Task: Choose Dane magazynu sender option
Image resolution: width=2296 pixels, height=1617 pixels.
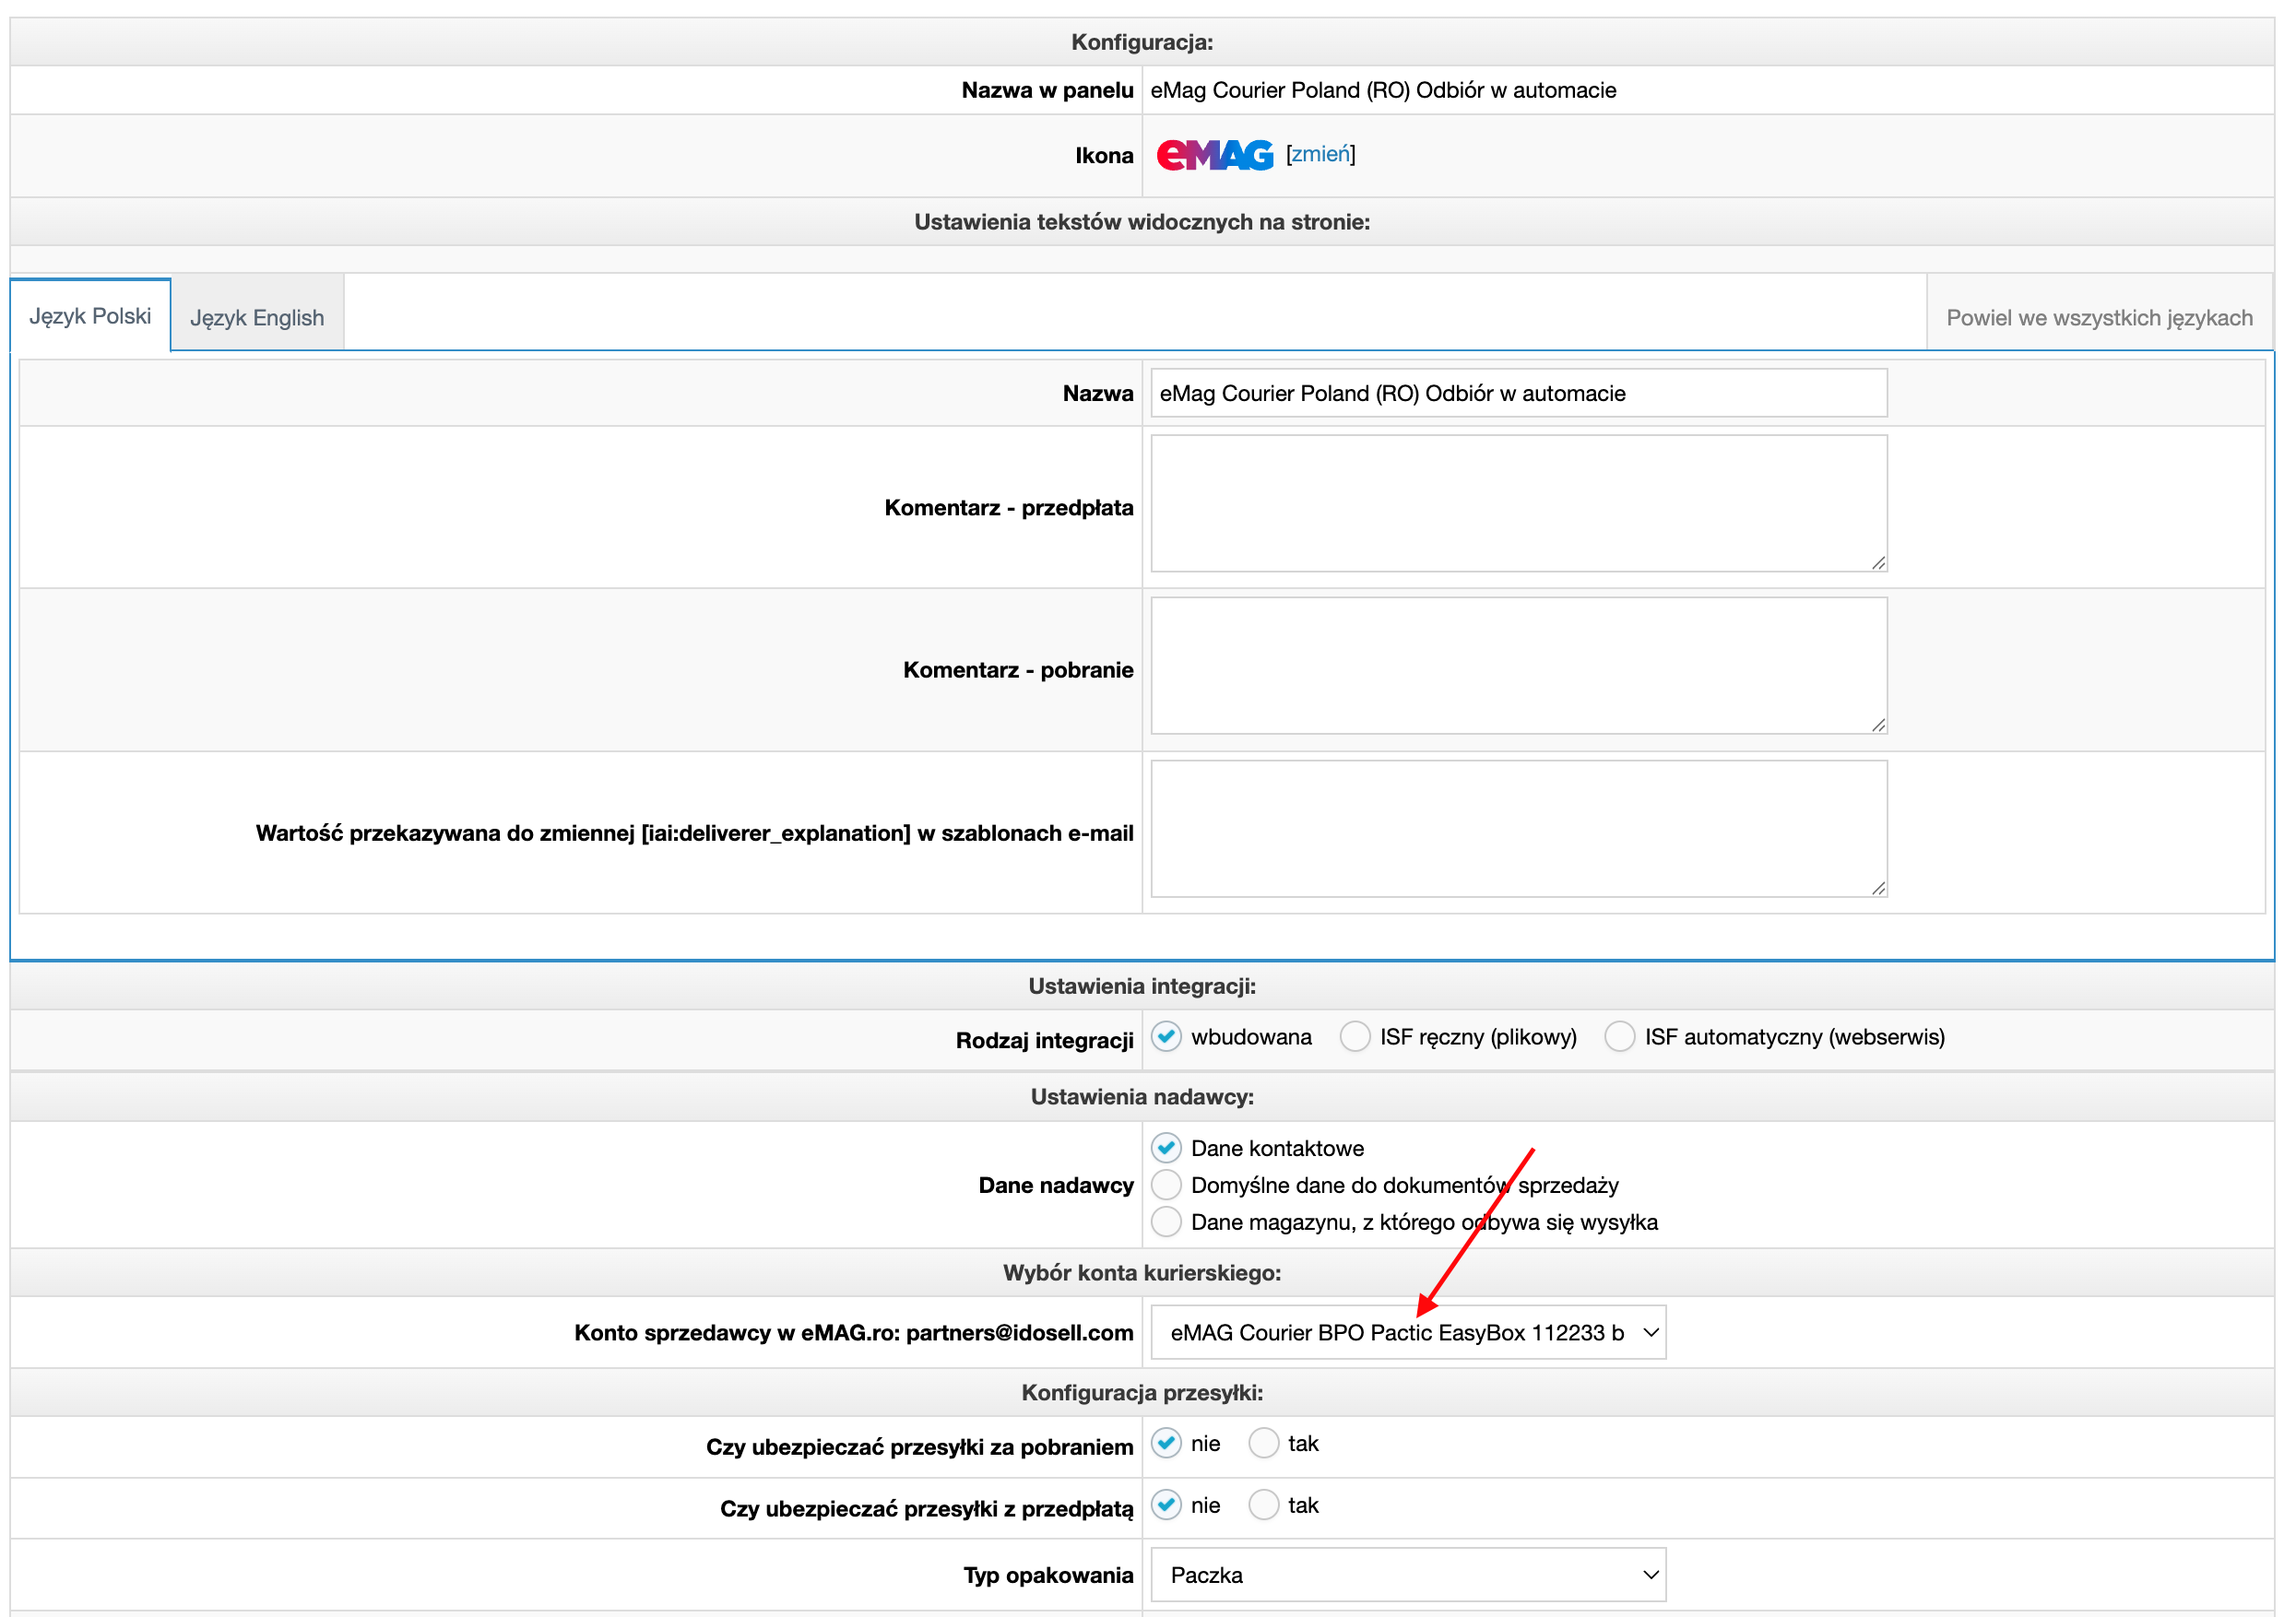Action: (1166, 1222)
